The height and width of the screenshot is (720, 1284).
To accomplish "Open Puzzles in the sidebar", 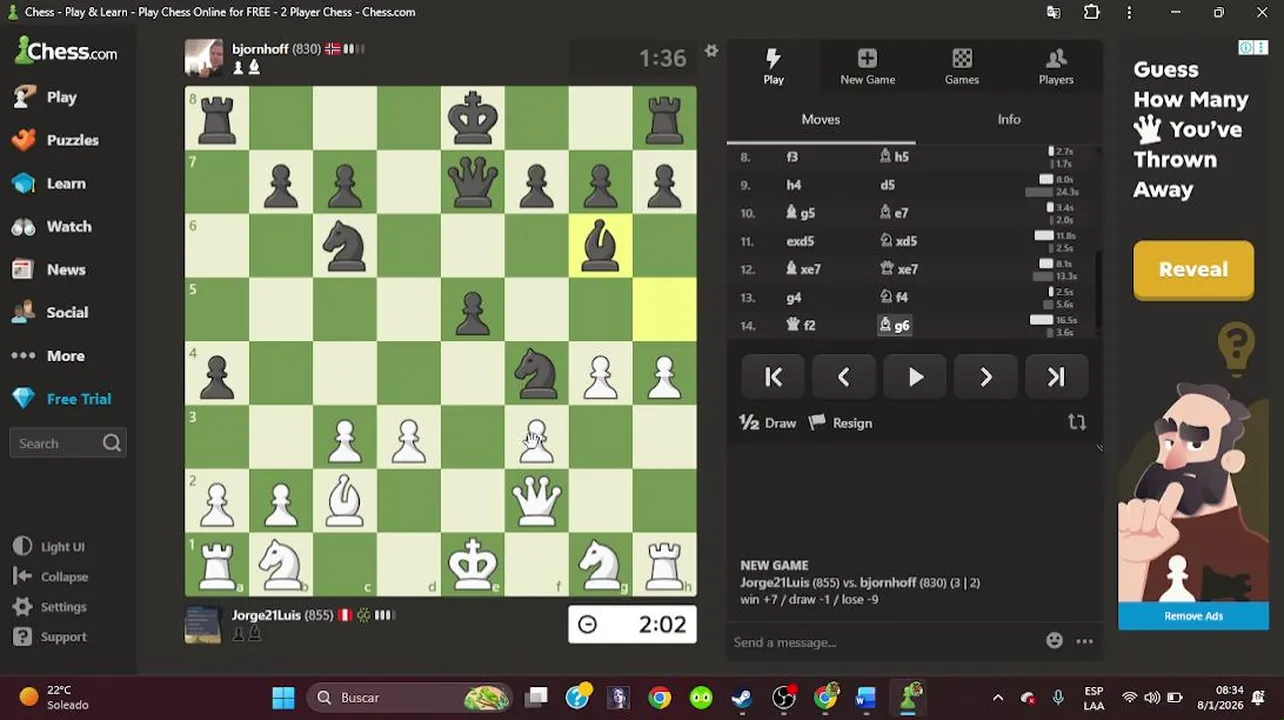I will coord(55,140).
